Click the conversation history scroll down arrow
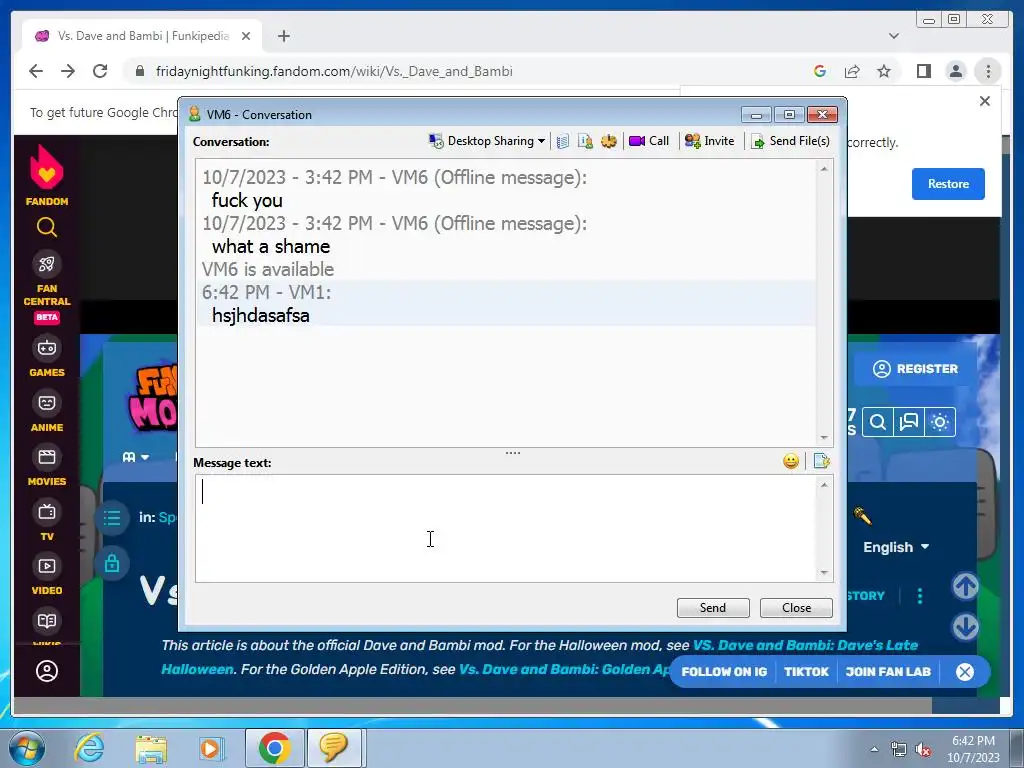Image resolution: width=1024 pixels, height=768 pixels. (x=824, y=438)
